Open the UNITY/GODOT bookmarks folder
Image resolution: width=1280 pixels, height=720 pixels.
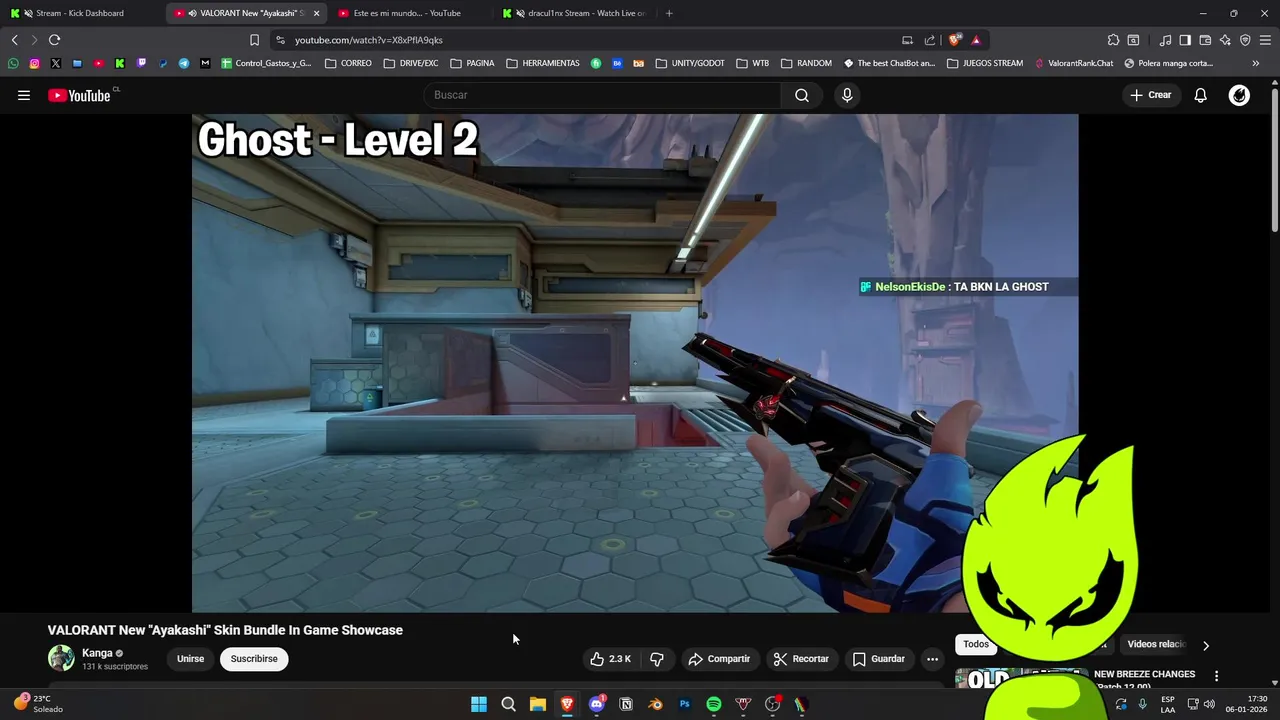pyautogui.click(x=690, y=63)
